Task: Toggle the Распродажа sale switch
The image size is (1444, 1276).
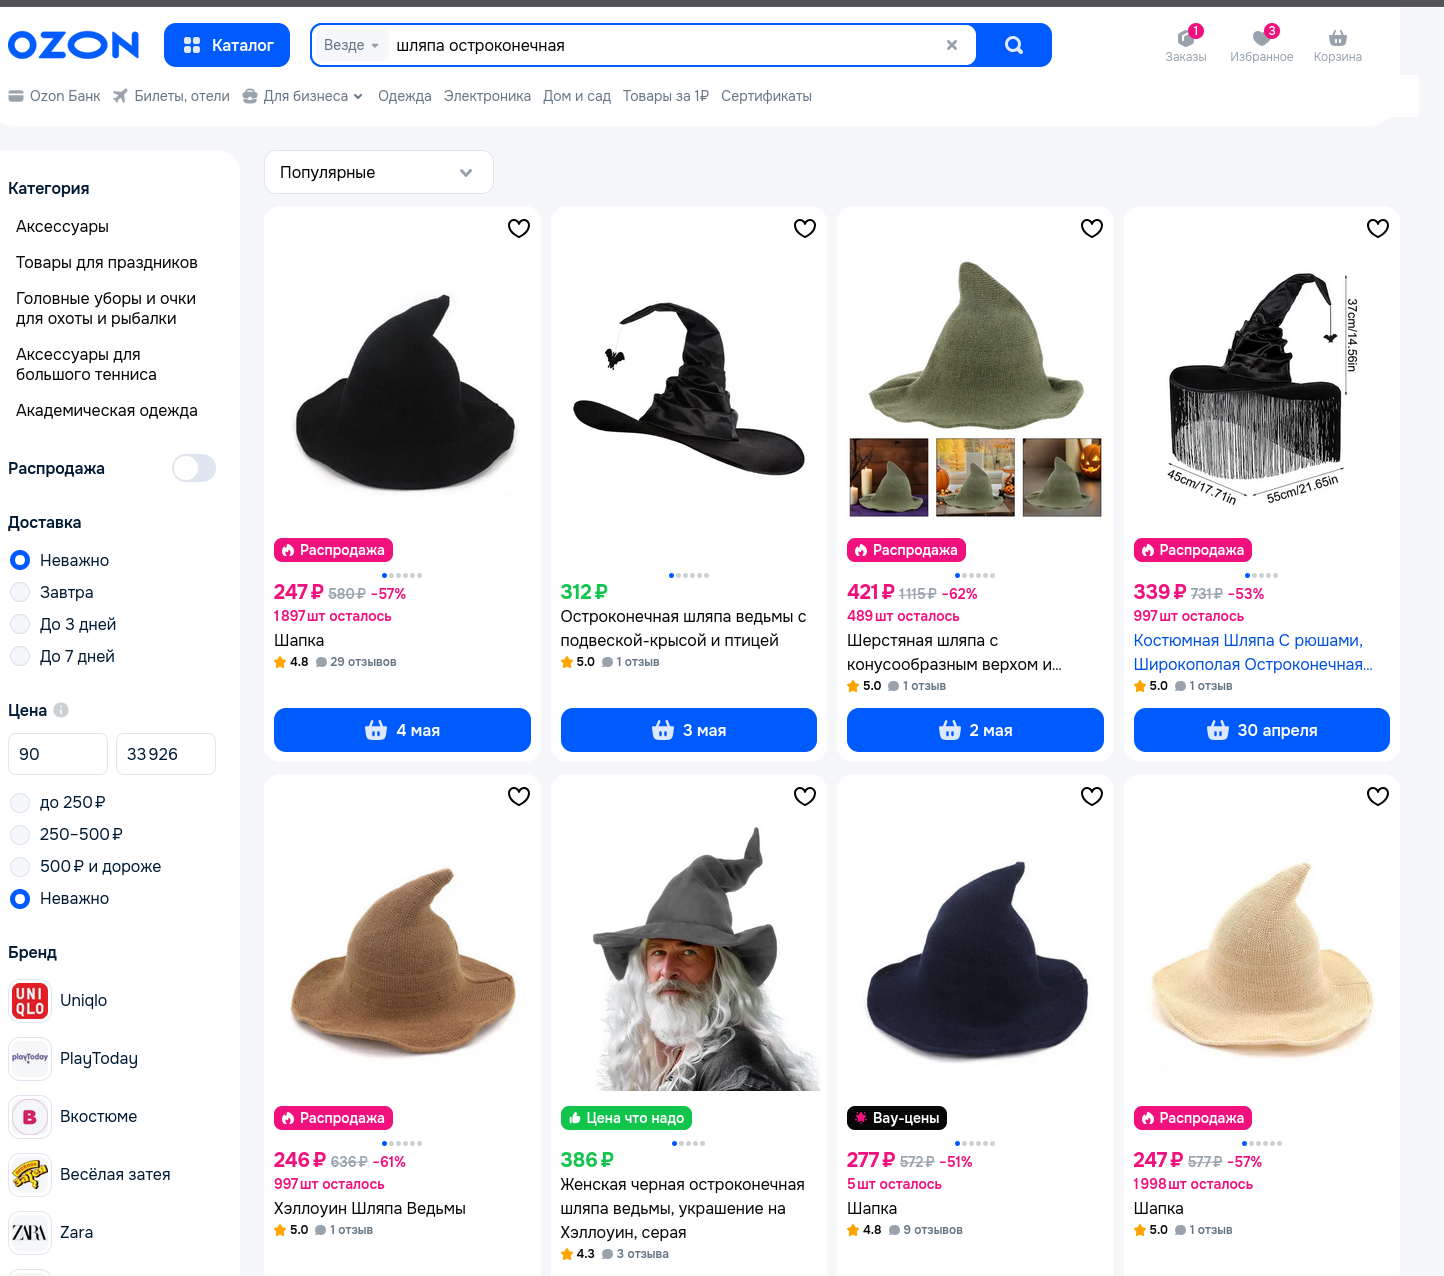Action: 194,468
